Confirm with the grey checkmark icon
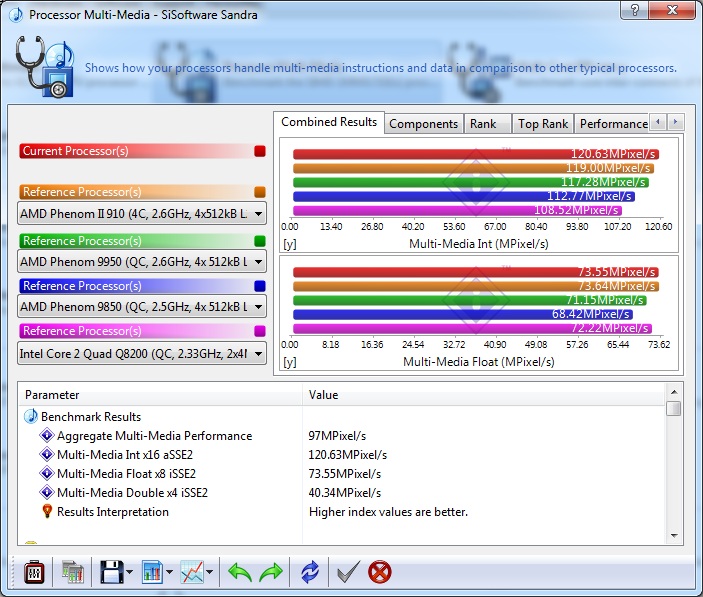Image resolution: width=703 pixels, height=597 pixels. [348, 572]
